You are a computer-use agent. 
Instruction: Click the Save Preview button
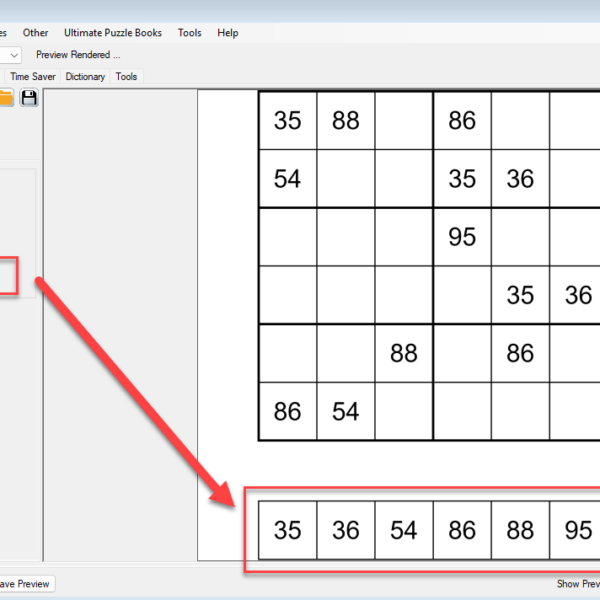[24, 584]
